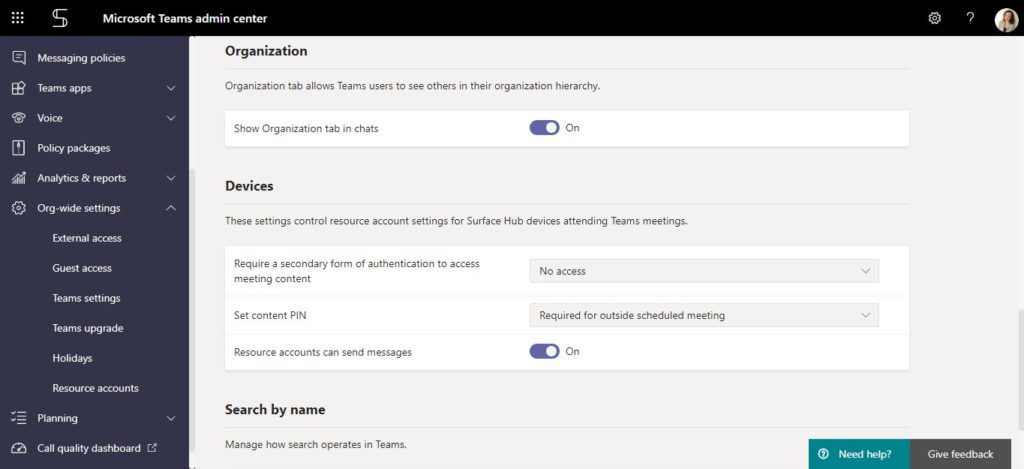
Task: Click the Voice phone icon
Action: (19, 118)
